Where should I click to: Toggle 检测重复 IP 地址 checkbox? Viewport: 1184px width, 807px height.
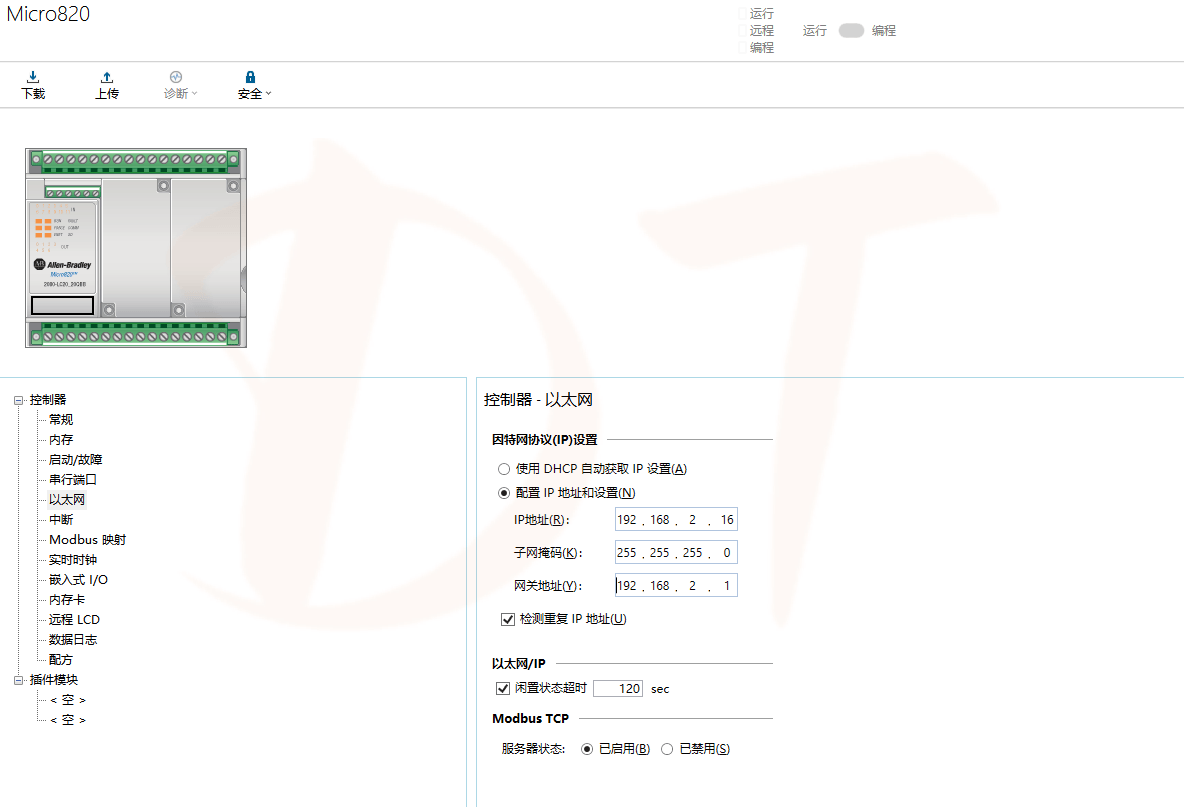coord(508,619)
